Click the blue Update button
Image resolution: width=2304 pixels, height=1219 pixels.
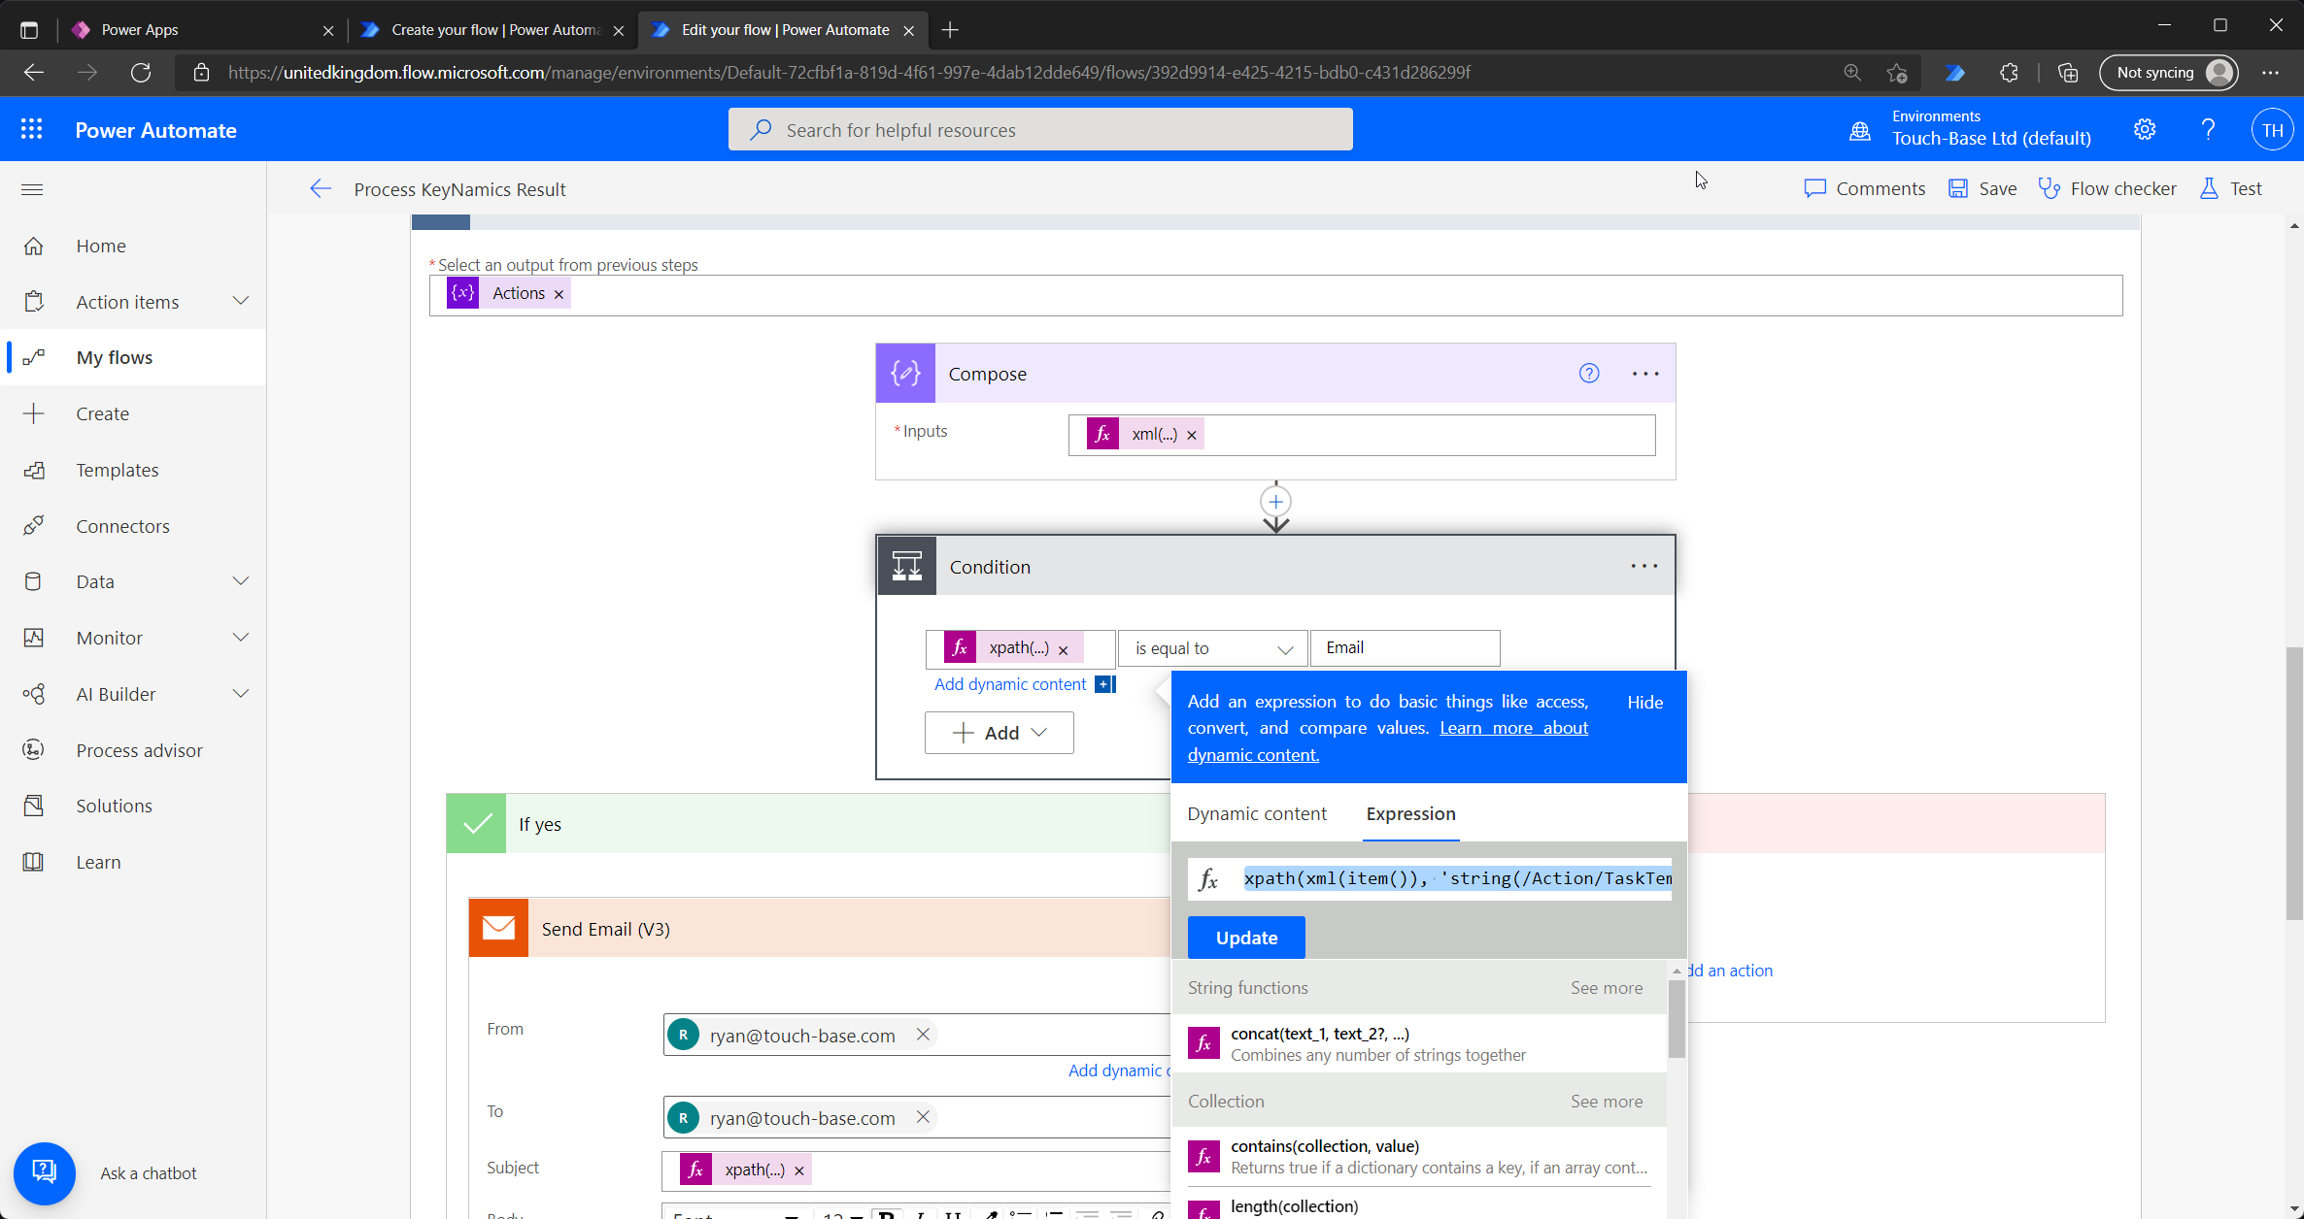[1246, 937]
